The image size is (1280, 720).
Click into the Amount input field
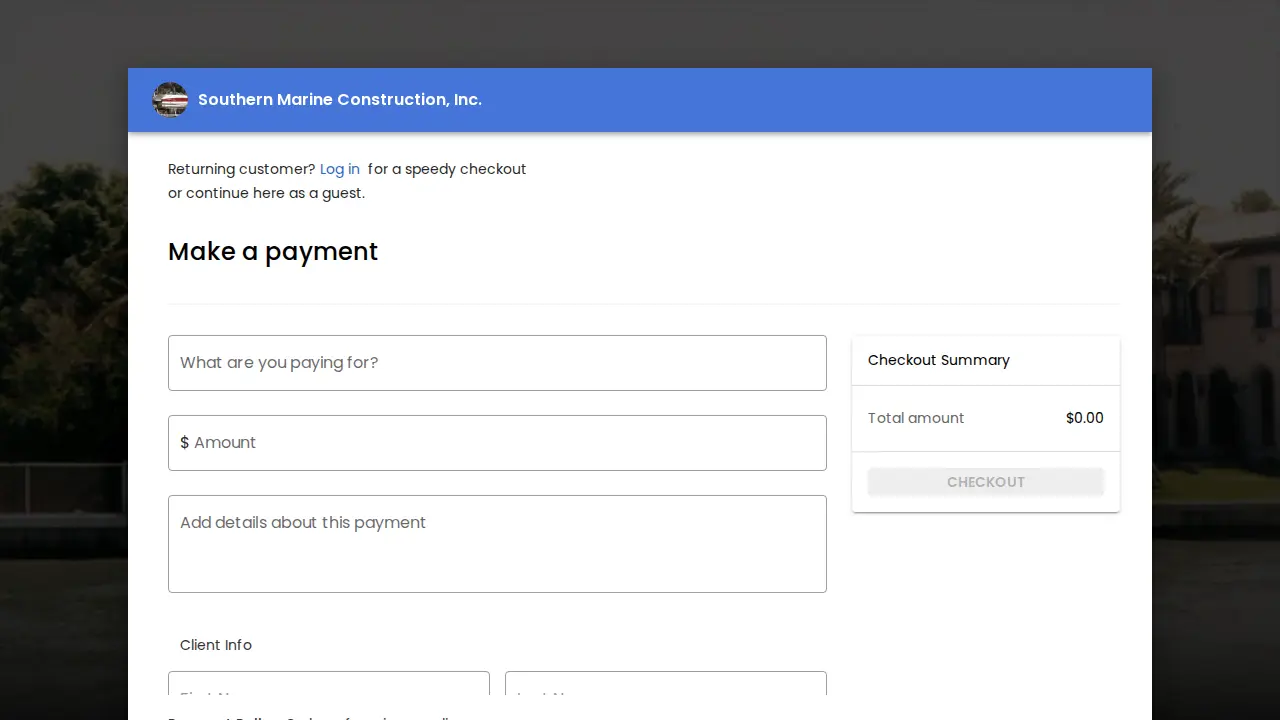[x=497, y=443]
